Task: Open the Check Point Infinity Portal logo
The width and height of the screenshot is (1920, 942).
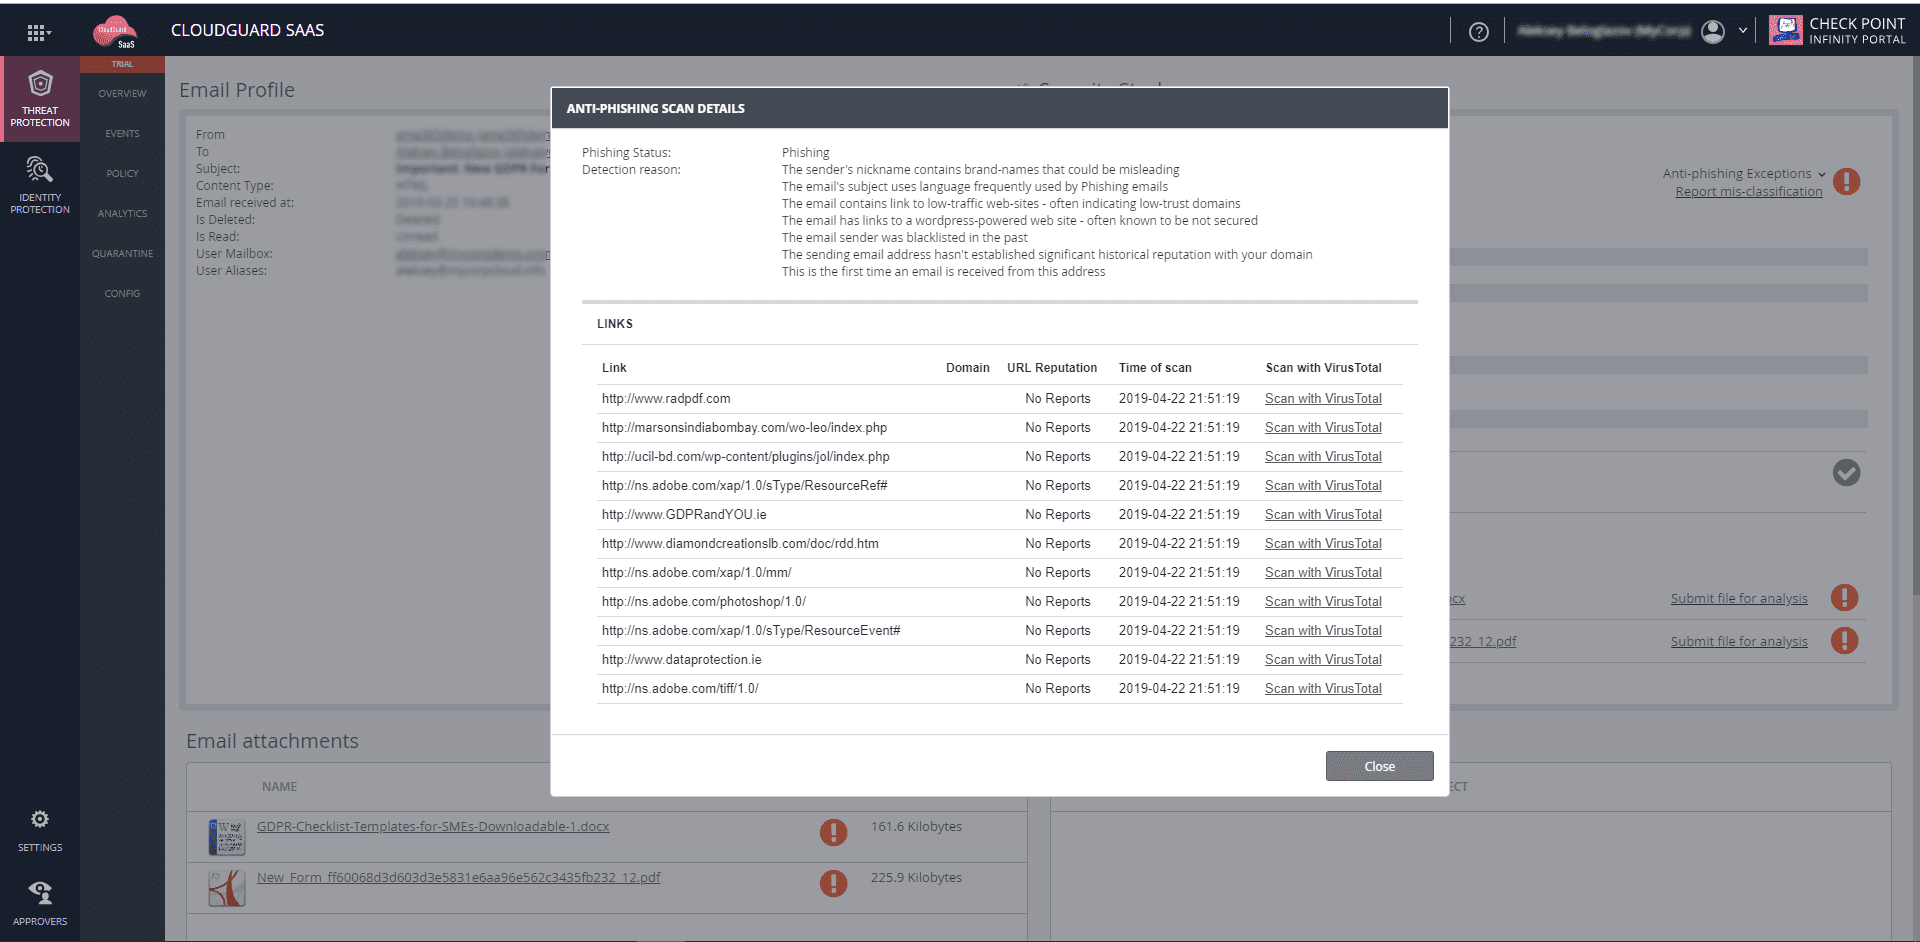Action: point(1838,31)
